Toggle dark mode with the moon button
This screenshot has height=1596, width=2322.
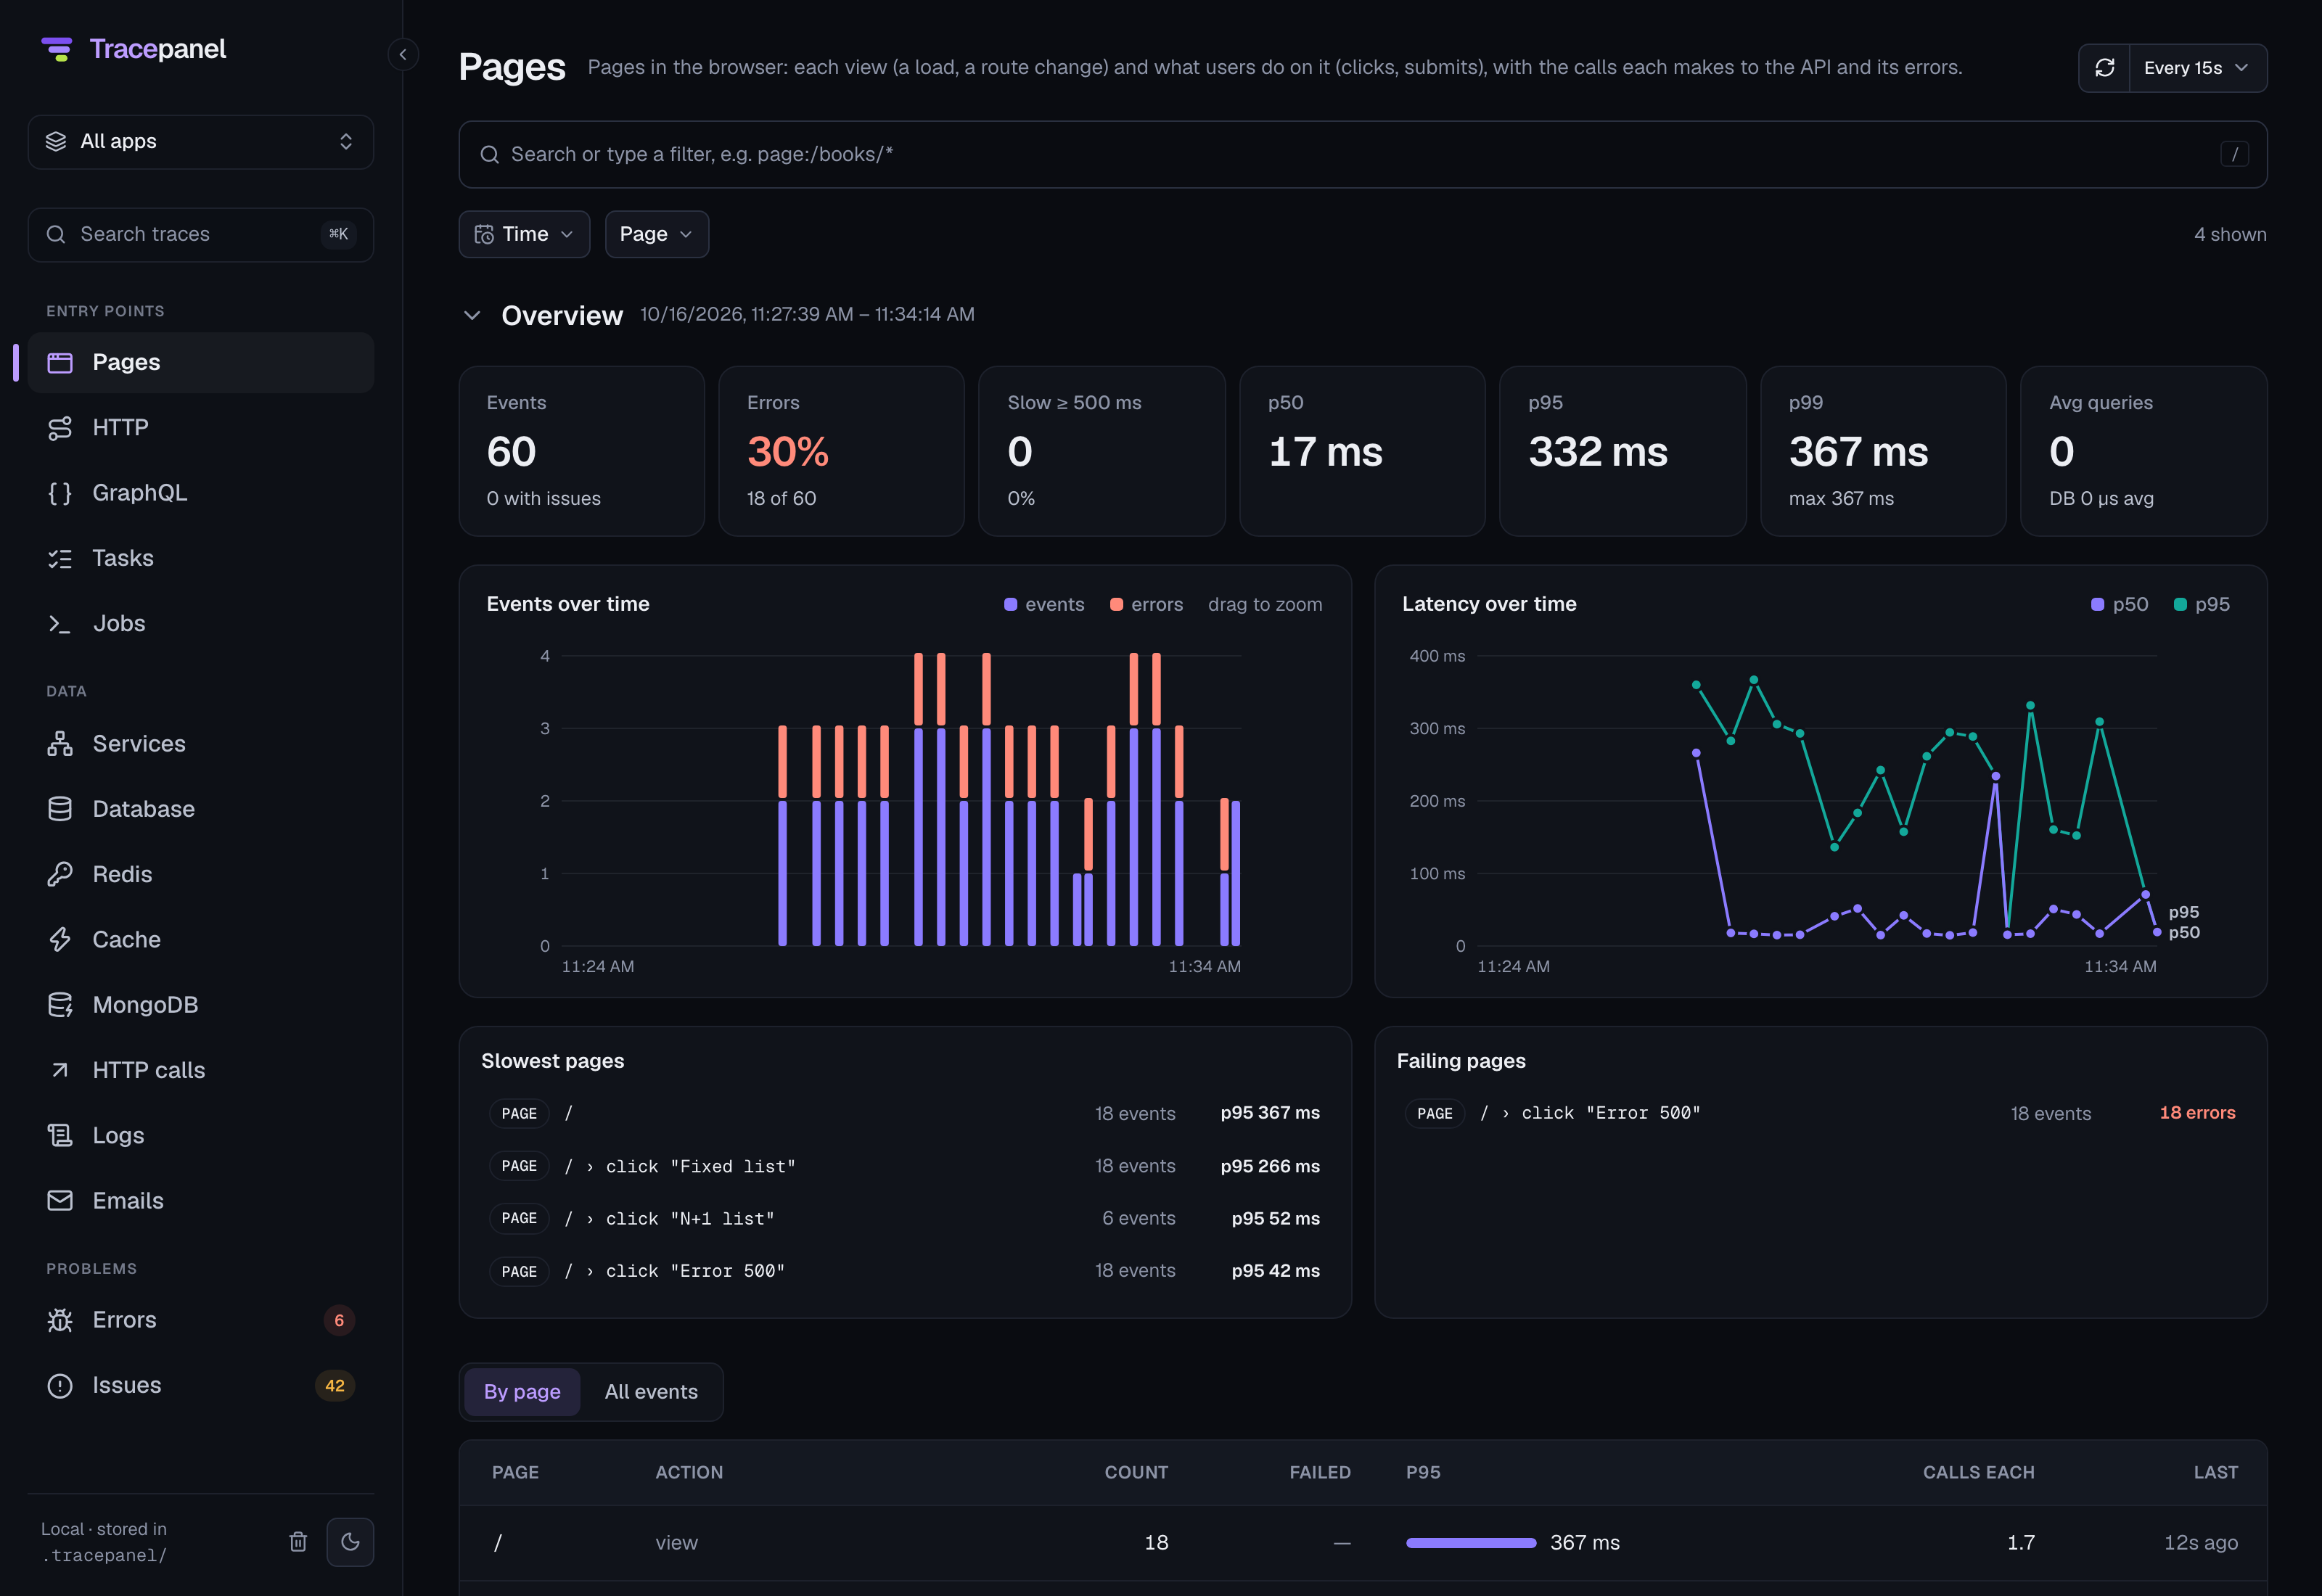click(350, 1542)
